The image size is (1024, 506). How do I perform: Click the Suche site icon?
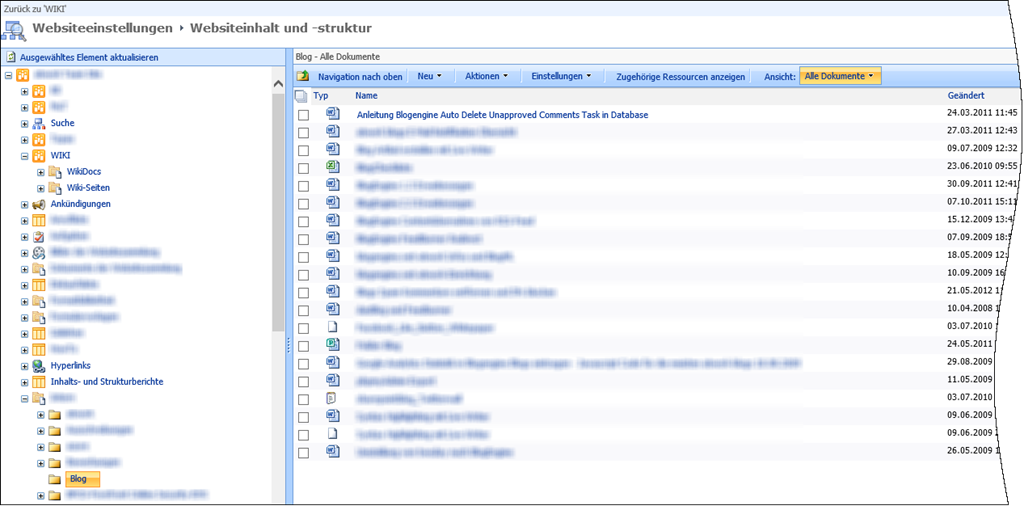pos(40,123)
